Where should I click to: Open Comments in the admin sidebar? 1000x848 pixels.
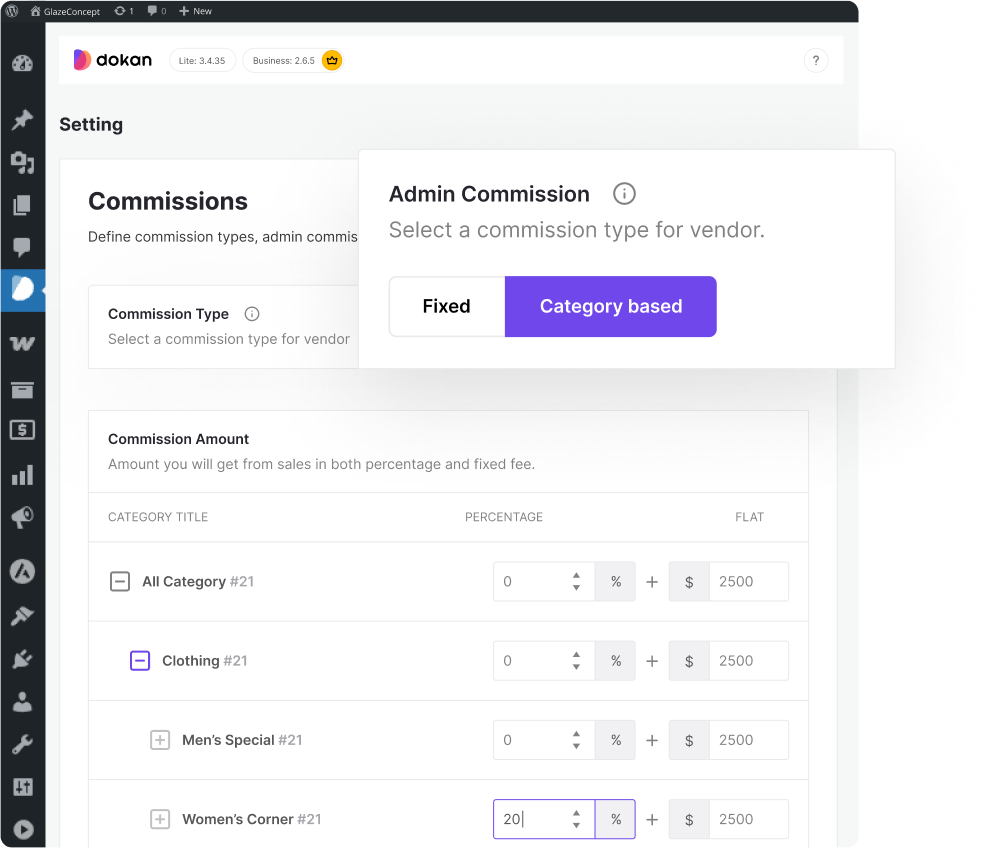click(22, 247)
